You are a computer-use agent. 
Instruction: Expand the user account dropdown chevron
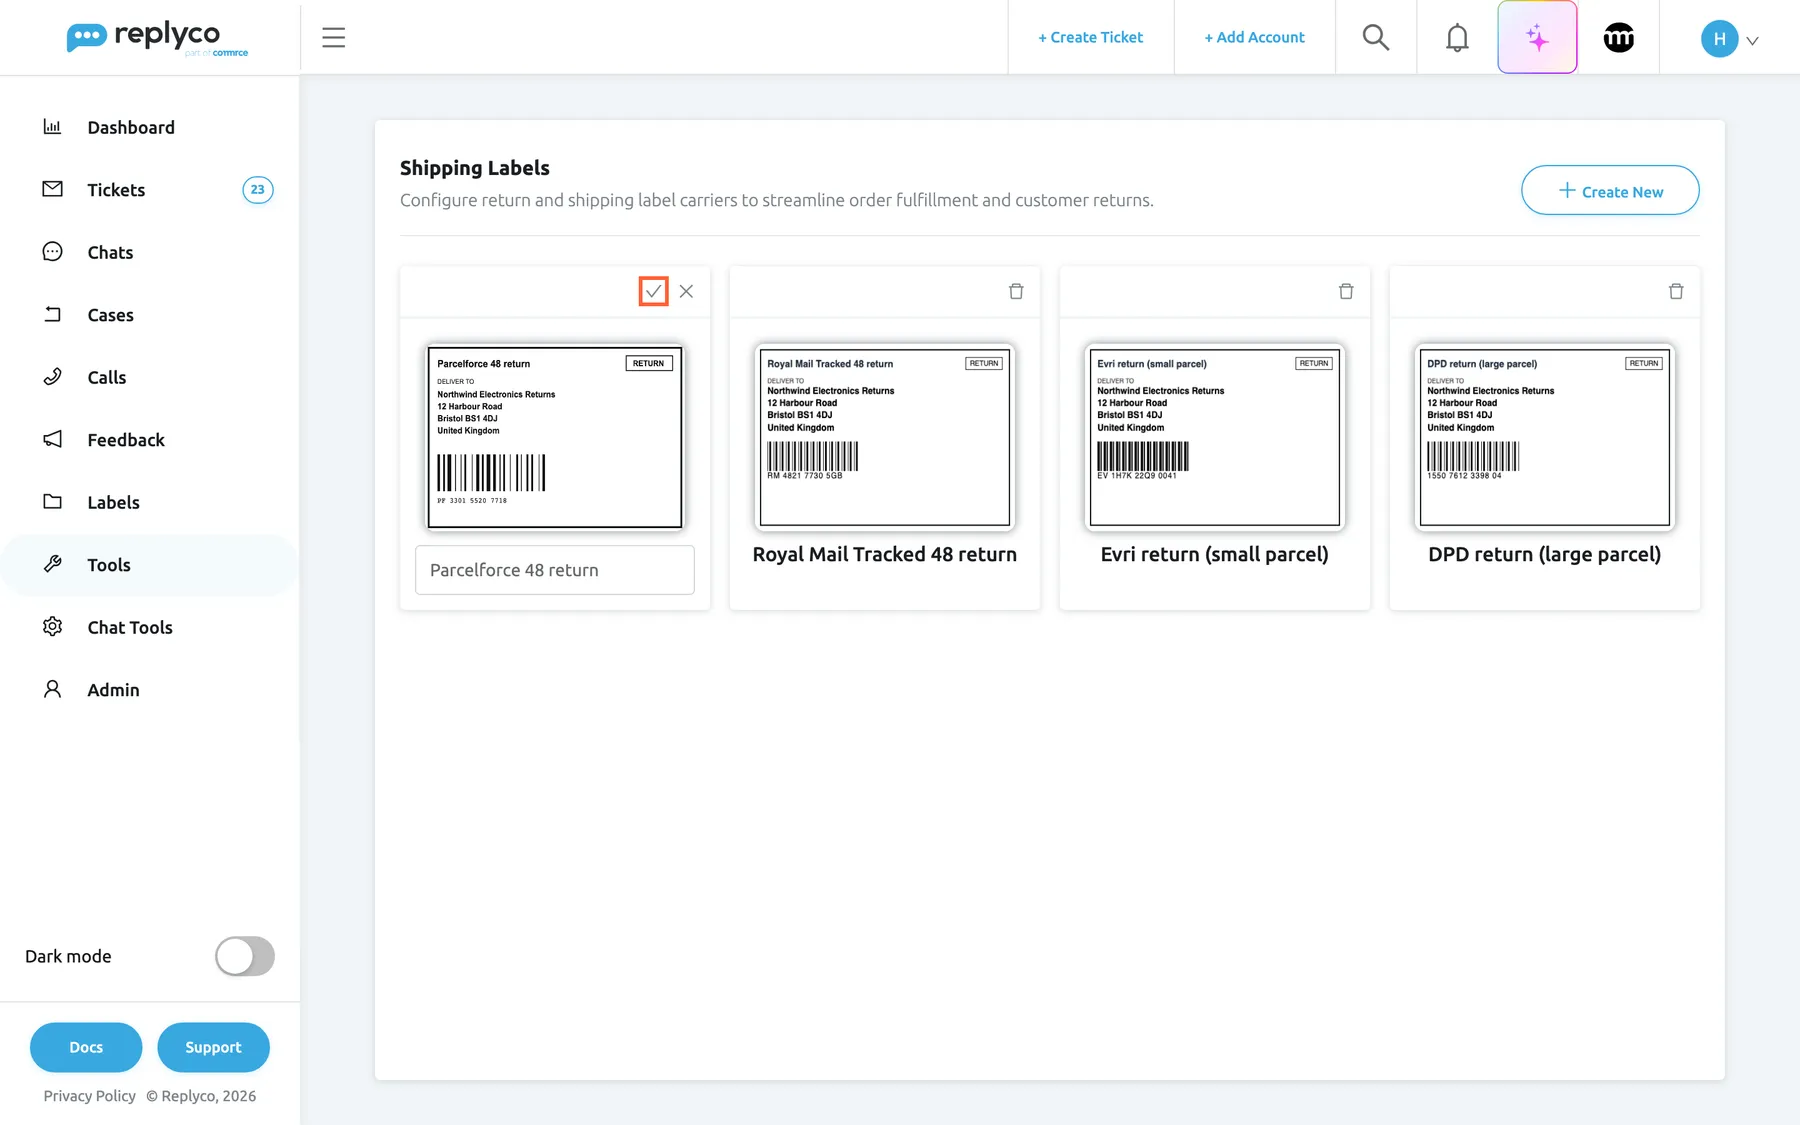(1752, 41)
